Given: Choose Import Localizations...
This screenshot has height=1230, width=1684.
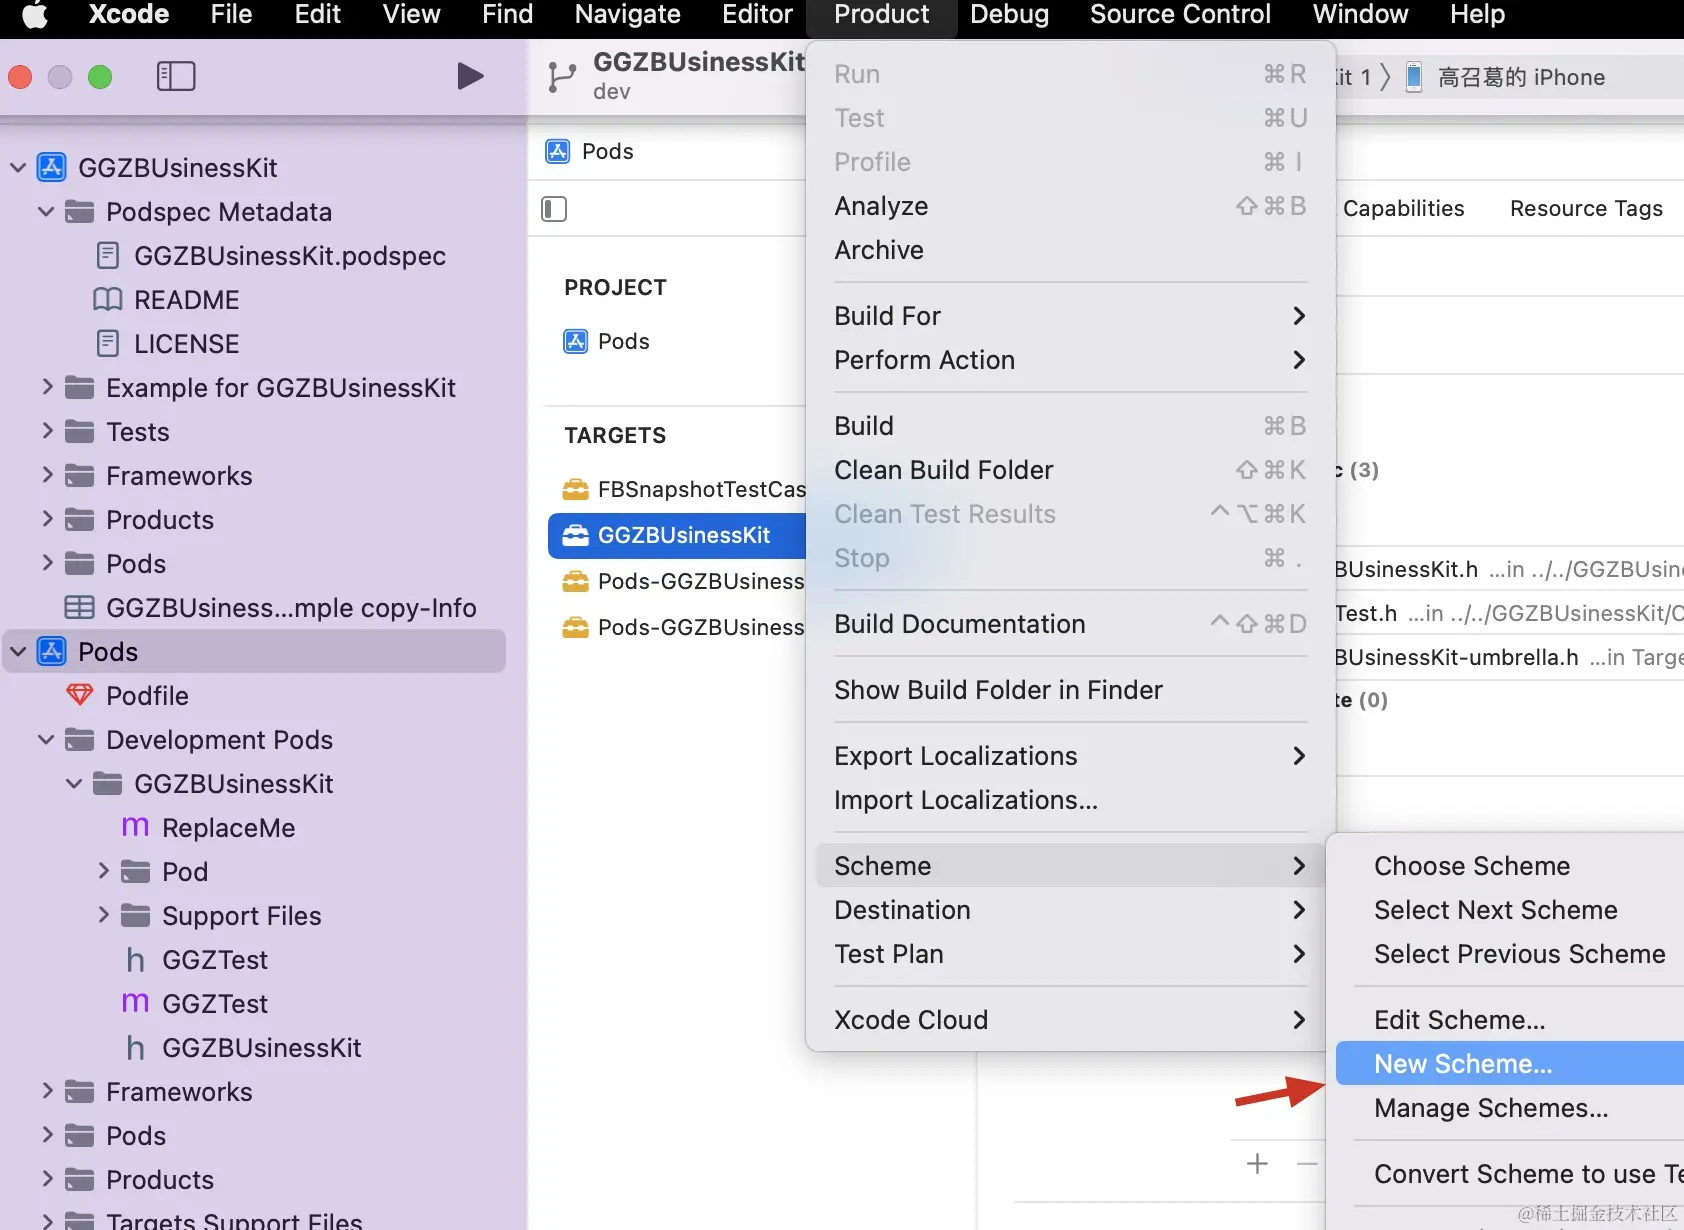Looking at the screenshot, I should tap(1070, 800).
